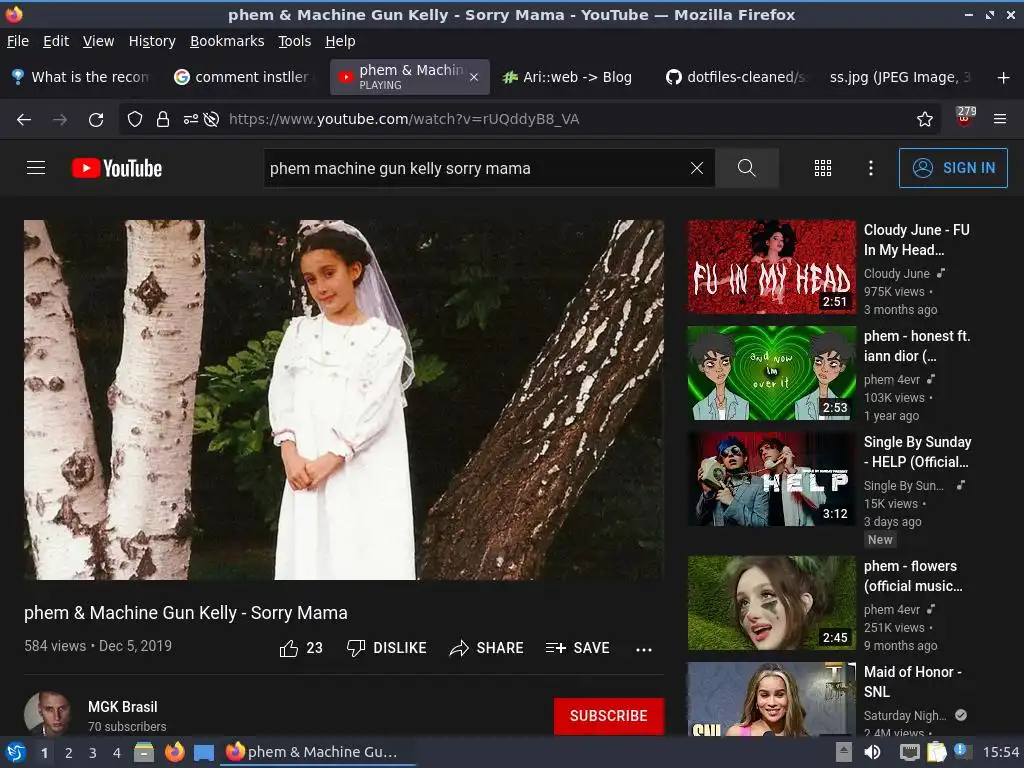Image resolution: width=1024 pixels, height=768 pixels.
Task: Click the main video player
Action: (x=344, y=400)
